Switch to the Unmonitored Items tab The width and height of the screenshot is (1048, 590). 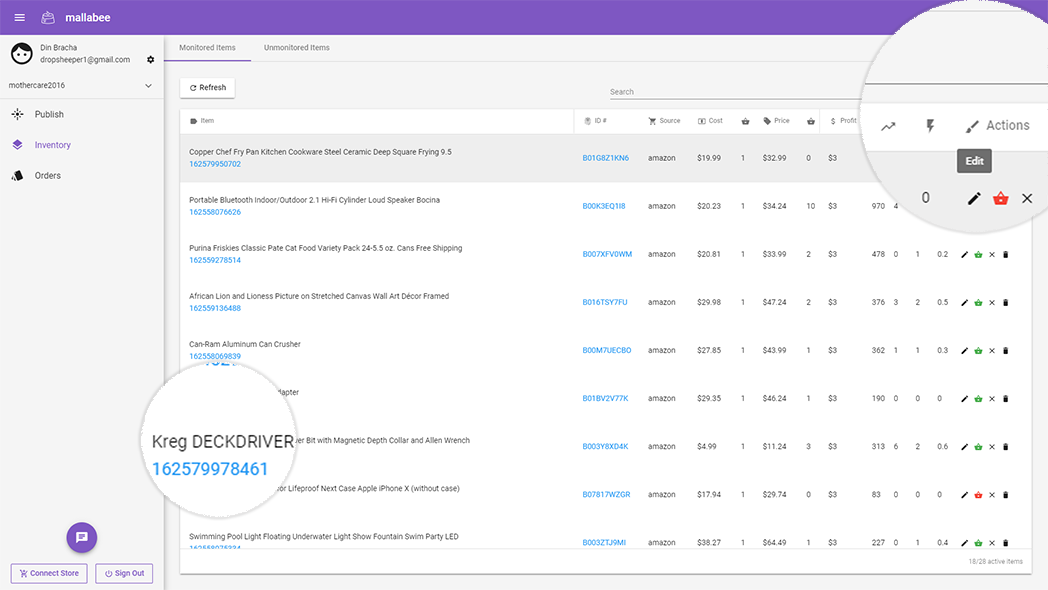(296, 47)
